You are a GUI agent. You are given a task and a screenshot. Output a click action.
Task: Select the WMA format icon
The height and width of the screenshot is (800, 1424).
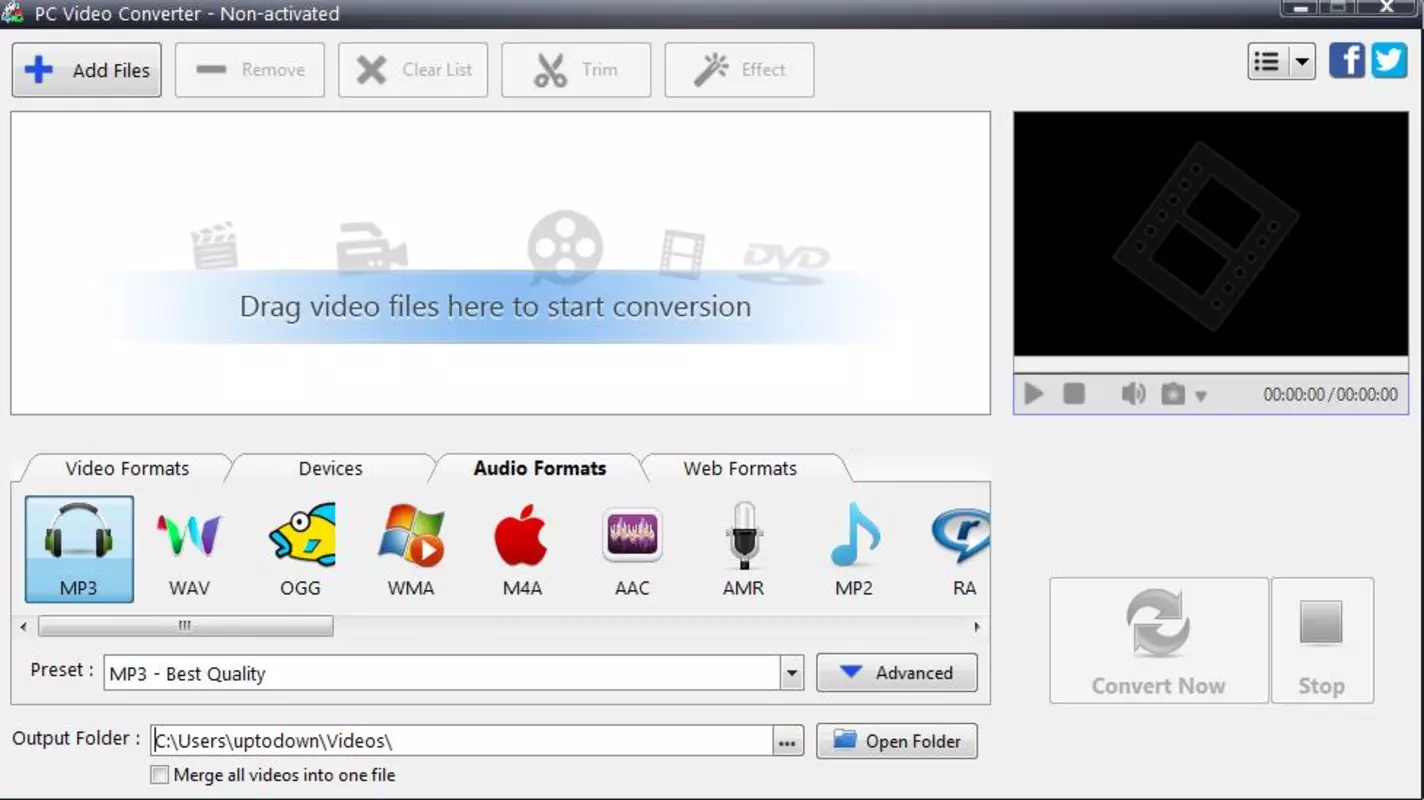tap(411, 549)
